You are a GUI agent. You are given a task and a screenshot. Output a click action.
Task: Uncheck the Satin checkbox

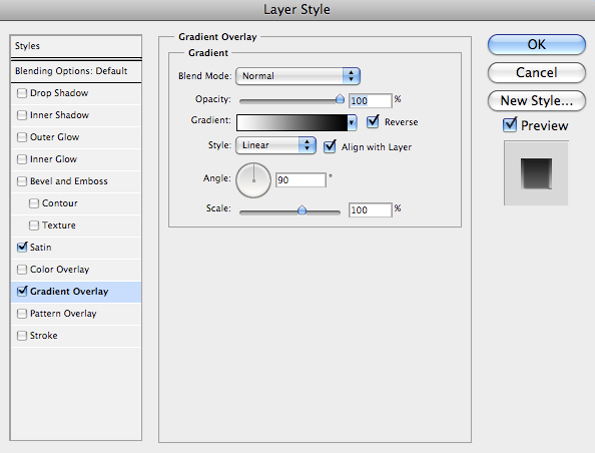point(22,247)
